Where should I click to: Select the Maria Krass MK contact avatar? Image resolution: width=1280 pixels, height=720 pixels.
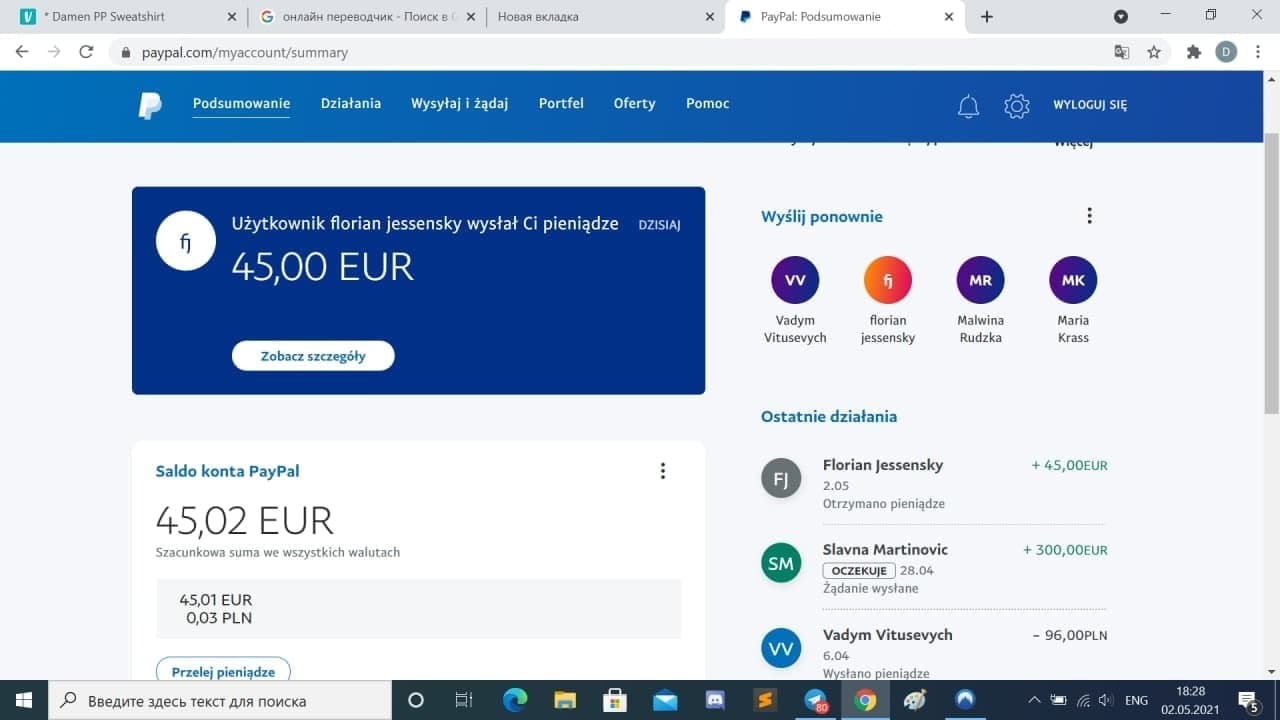coord(1073,280)
